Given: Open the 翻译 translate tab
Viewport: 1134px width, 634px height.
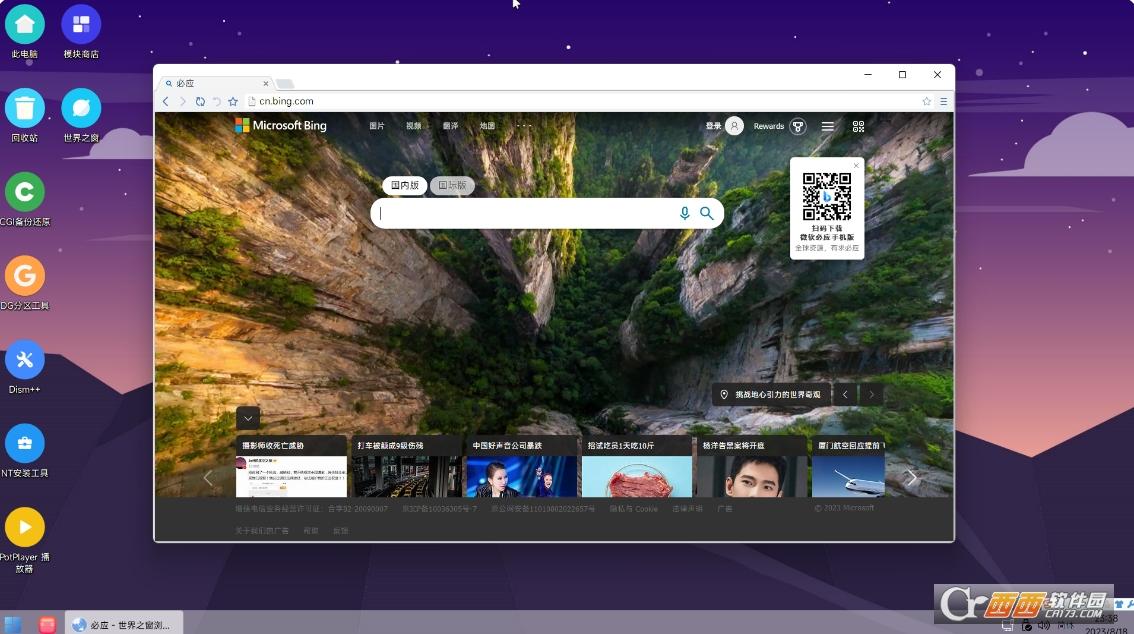Looking at the screenshot, I should pyautogui.click(x=451, y=126).
